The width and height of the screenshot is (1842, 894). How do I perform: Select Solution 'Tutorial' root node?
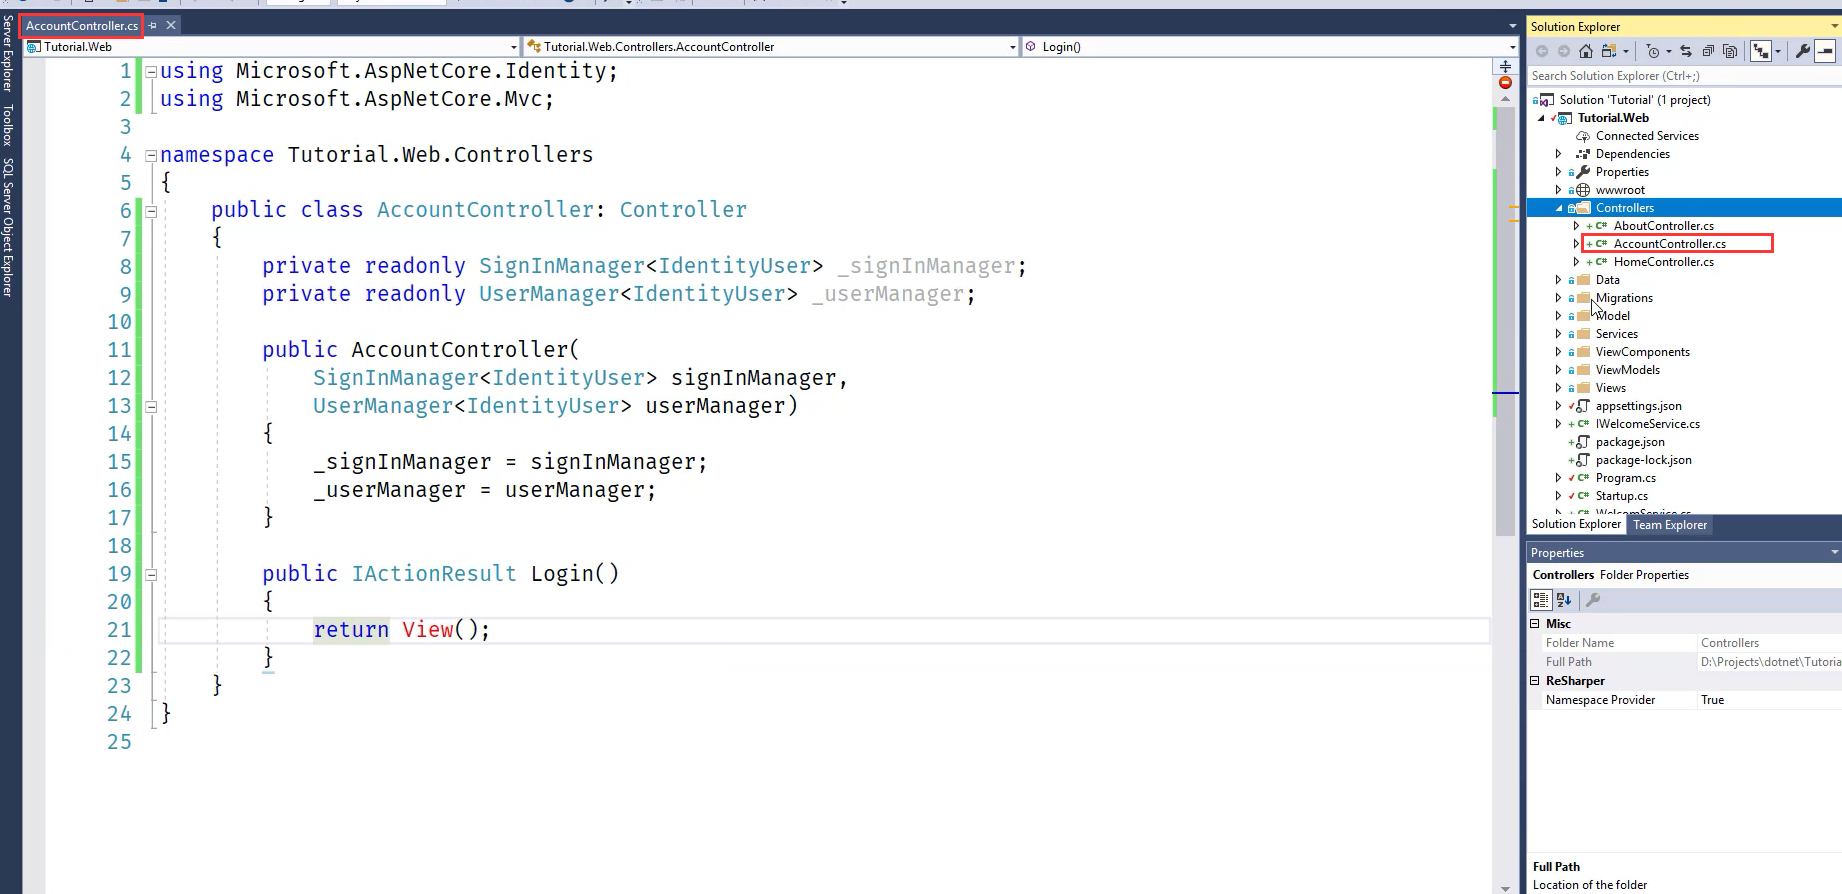pyautogui.click(x=1634, y=100)
